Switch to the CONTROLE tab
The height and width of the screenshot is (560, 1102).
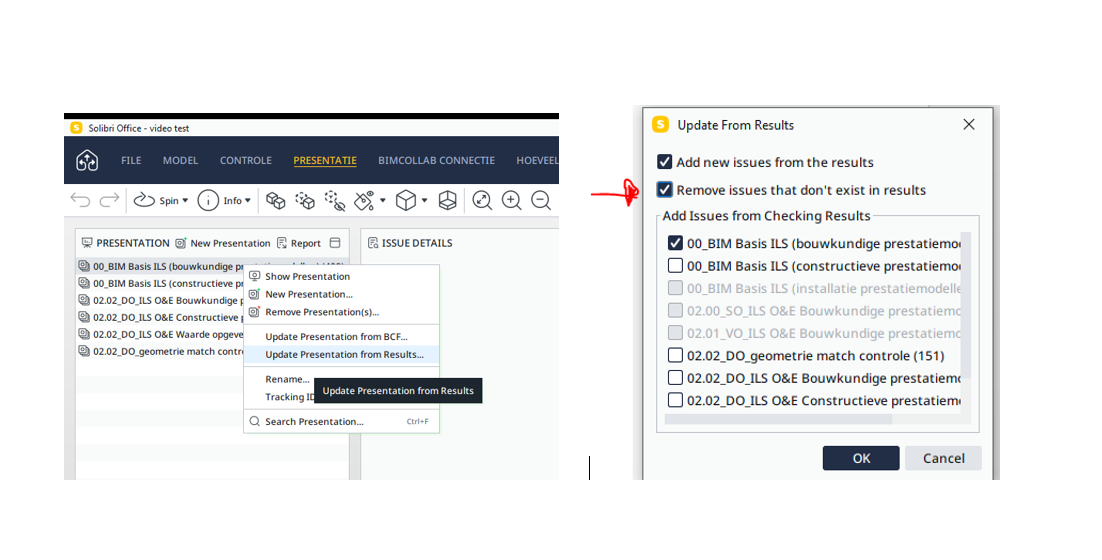tap(246, 160)
